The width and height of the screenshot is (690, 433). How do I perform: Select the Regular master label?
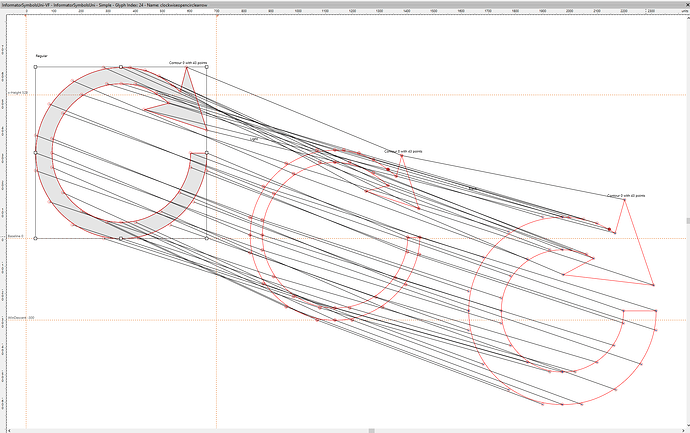pyautogui.click(x=42, y=56)
